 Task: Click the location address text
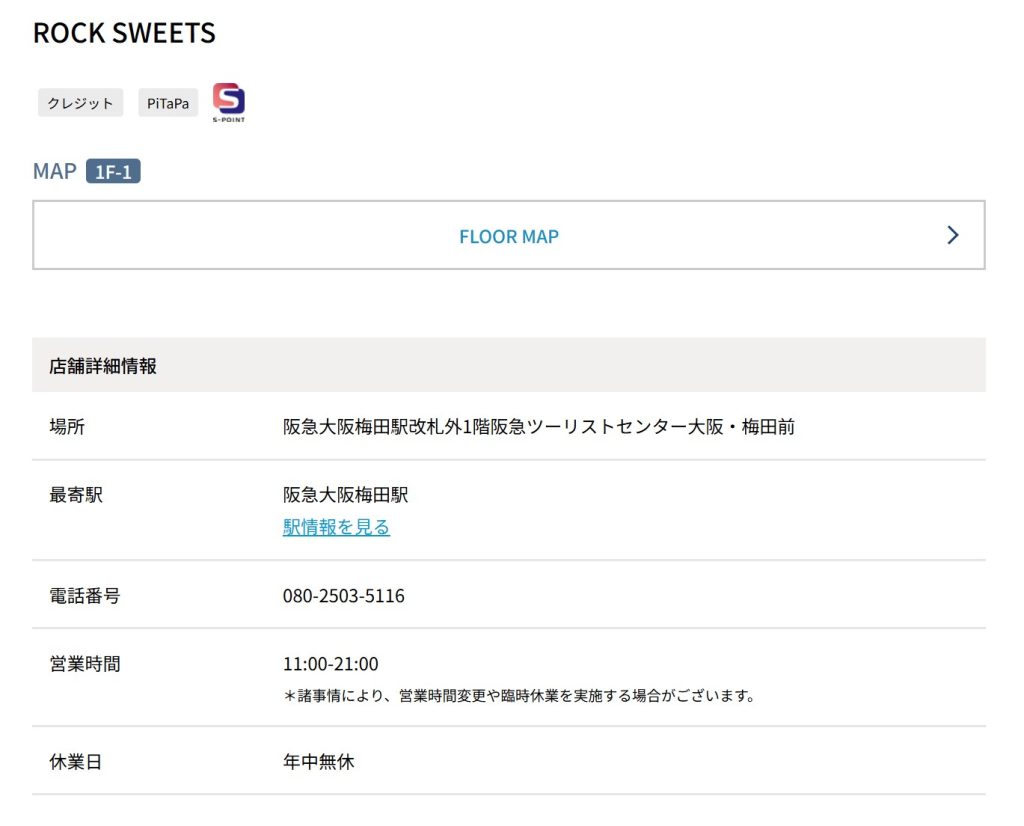point(539,426)
